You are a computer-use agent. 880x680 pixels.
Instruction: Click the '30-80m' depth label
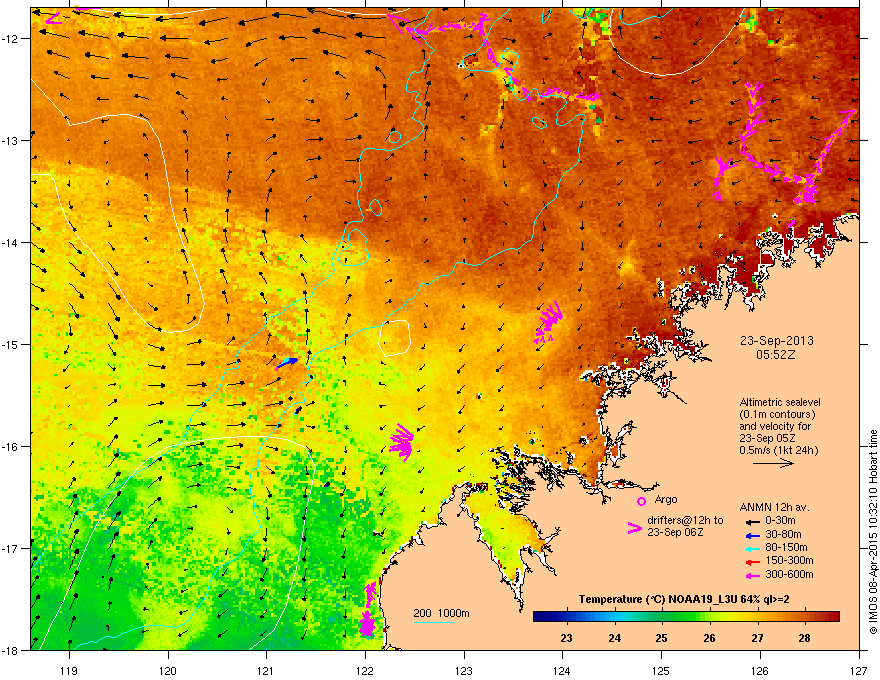[783, 535]
